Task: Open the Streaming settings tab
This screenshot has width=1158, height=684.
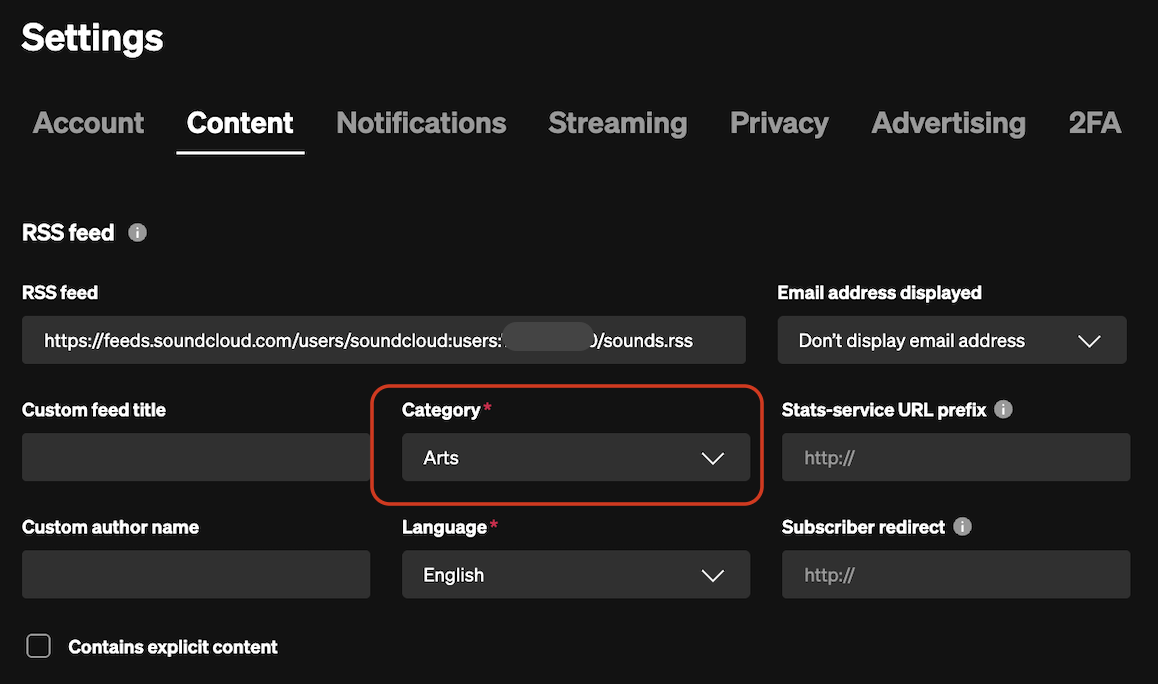Action: 617,123
